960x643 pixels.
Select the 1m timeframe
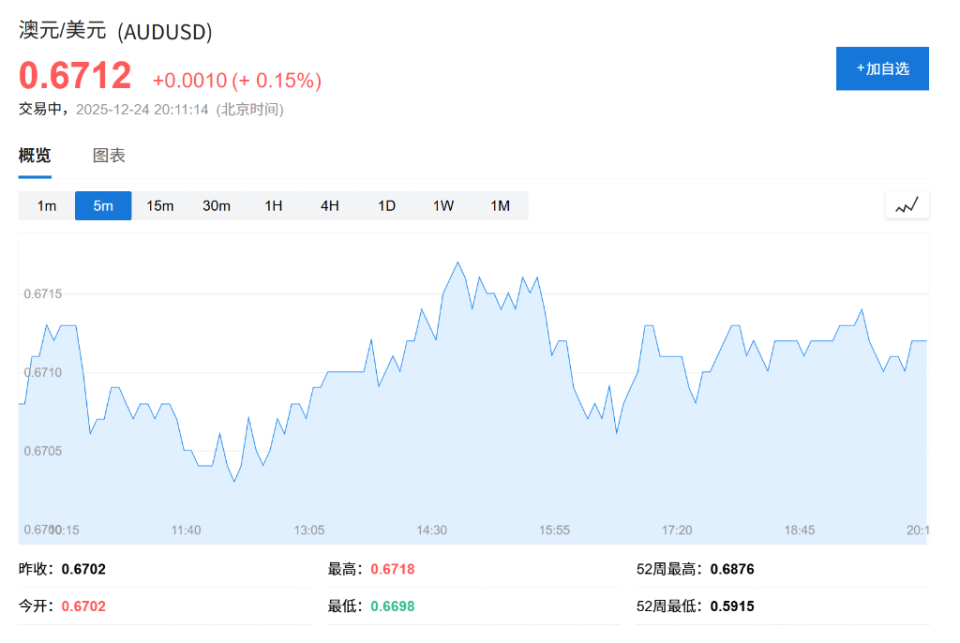[x=47, y=206]
